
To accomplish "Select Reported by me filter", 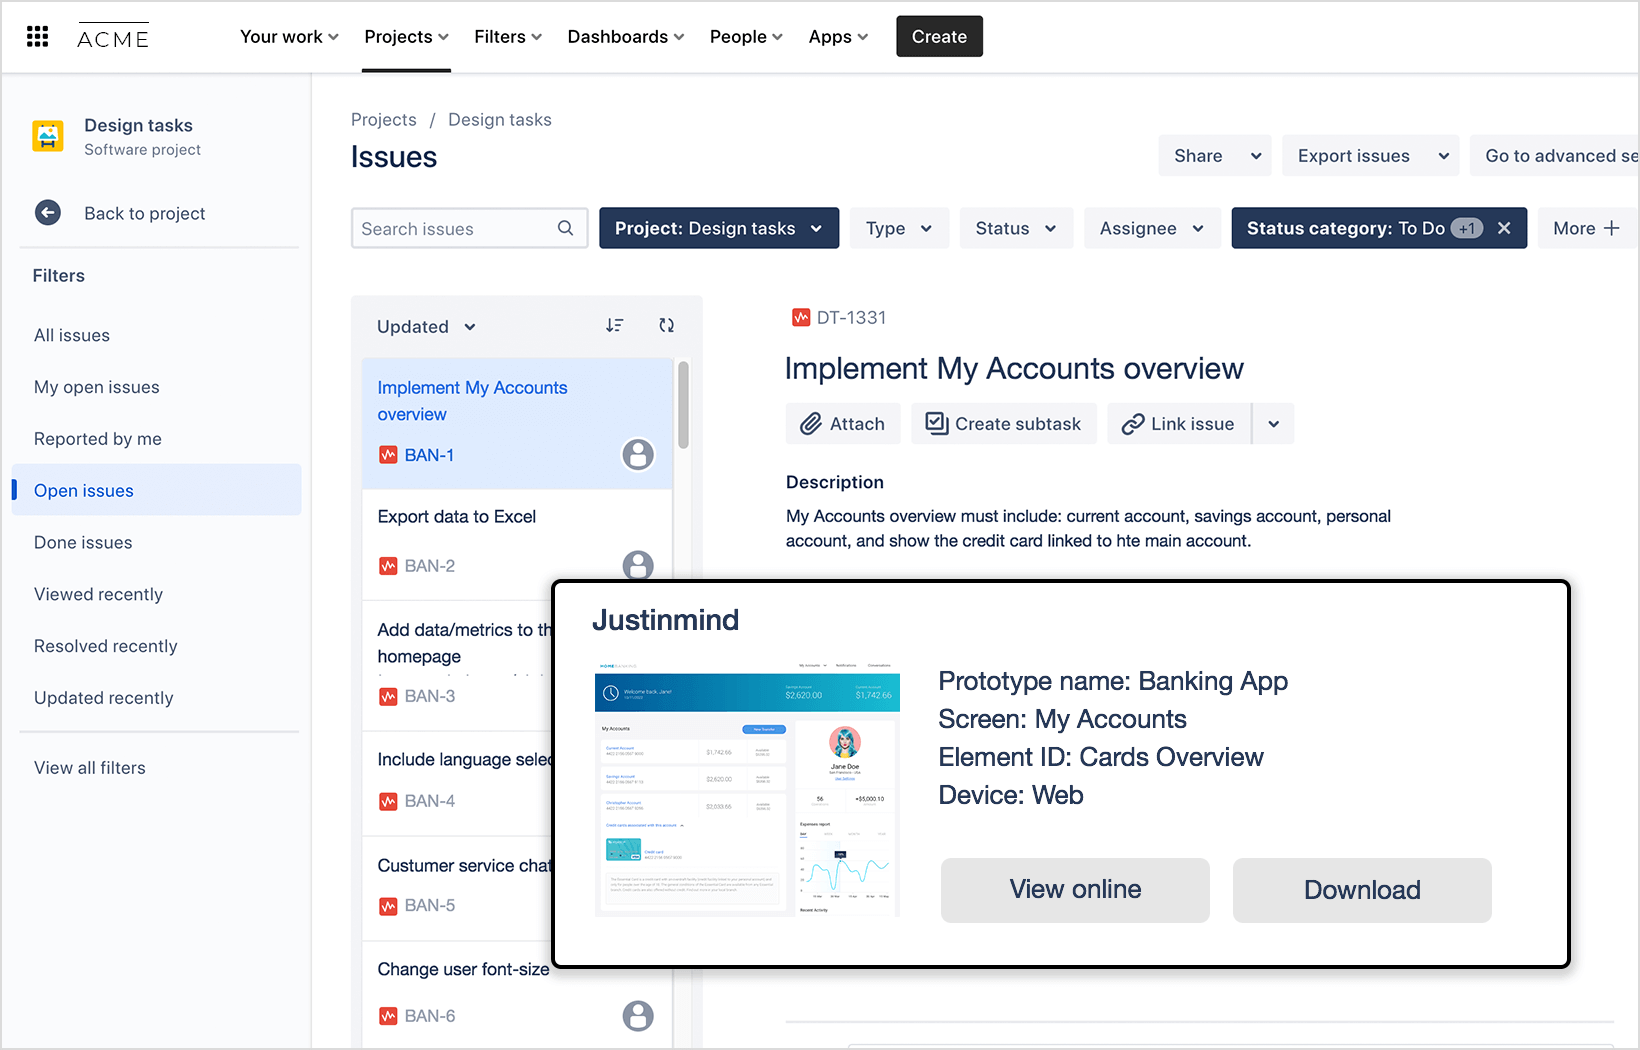I will tap(98, 439).
